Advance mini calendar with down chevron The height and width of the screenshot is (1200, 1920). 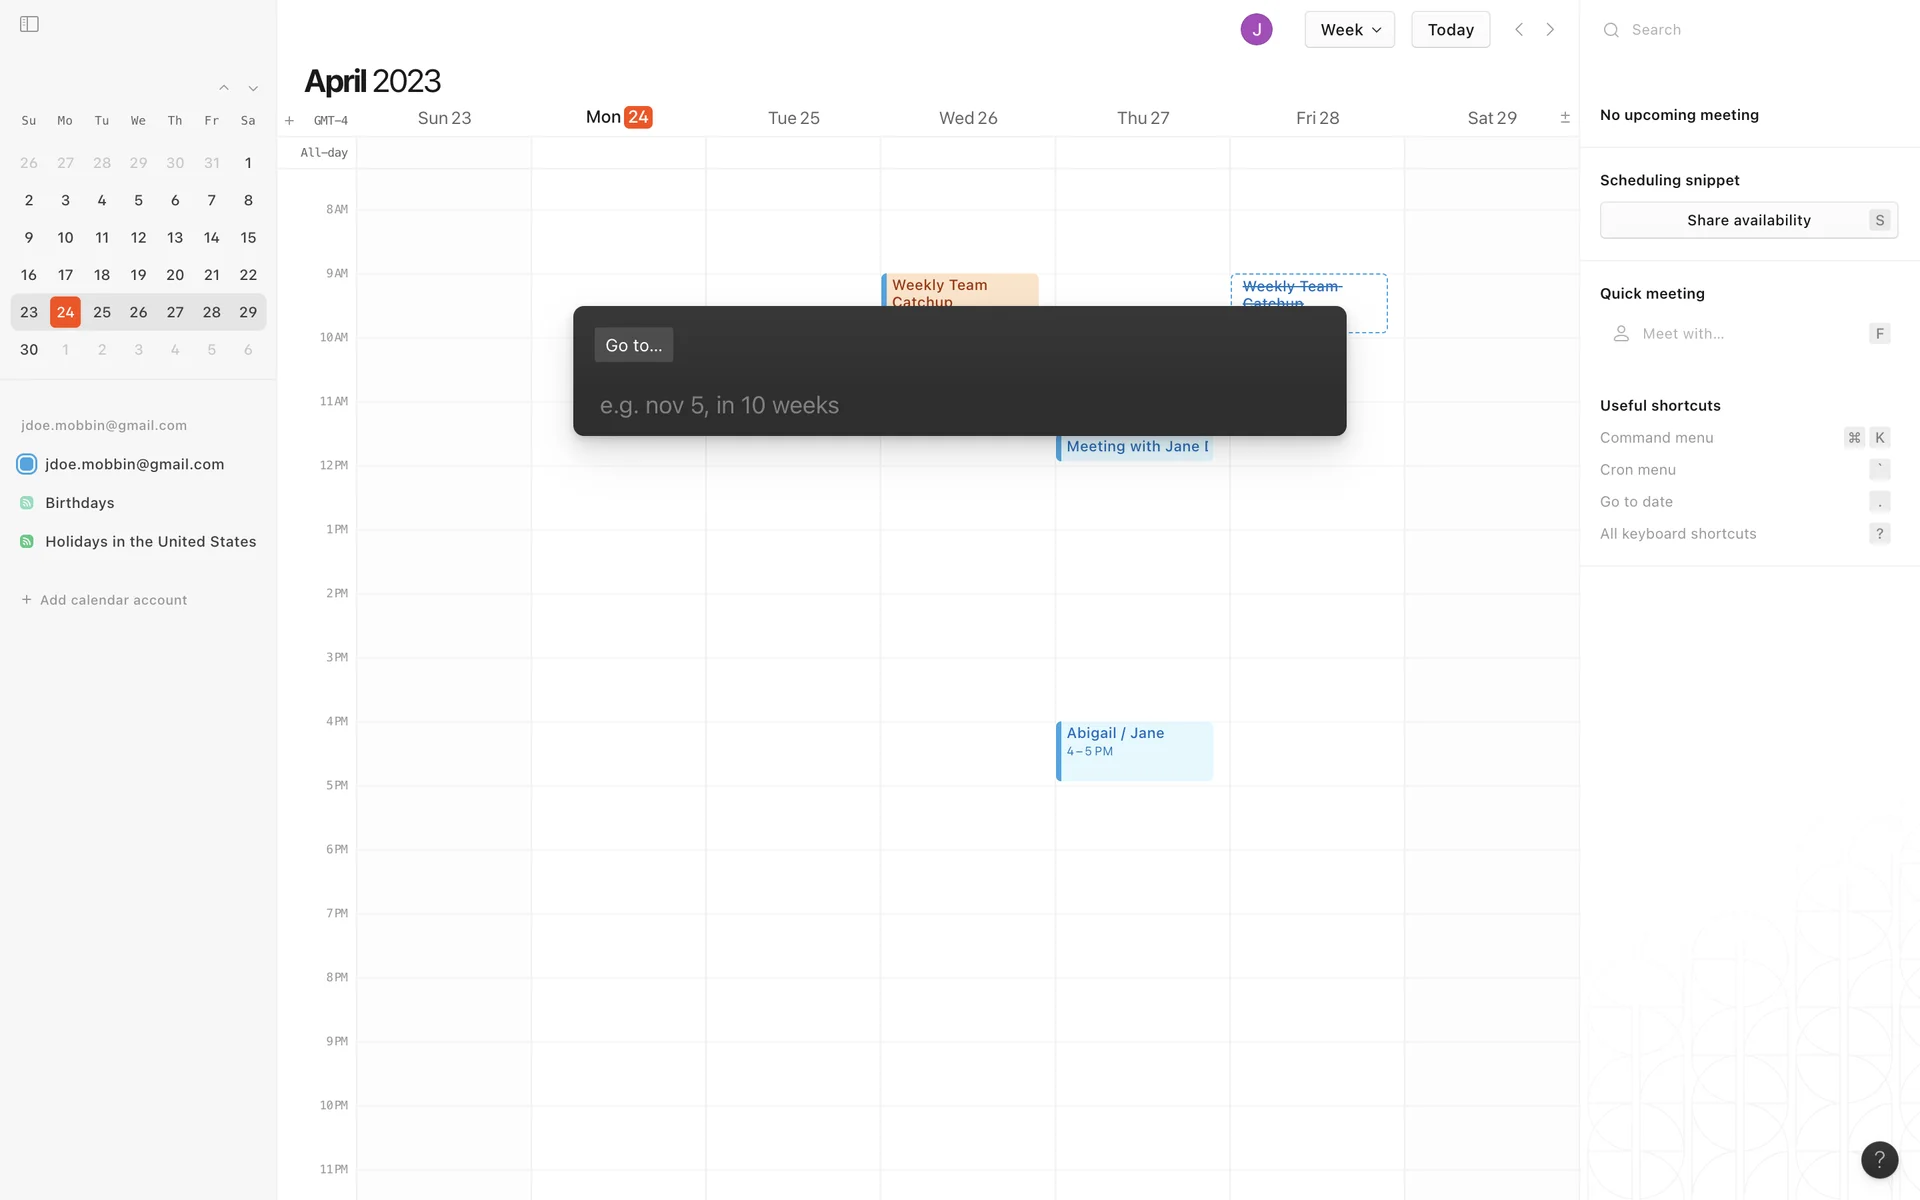[x=253, y=88]
